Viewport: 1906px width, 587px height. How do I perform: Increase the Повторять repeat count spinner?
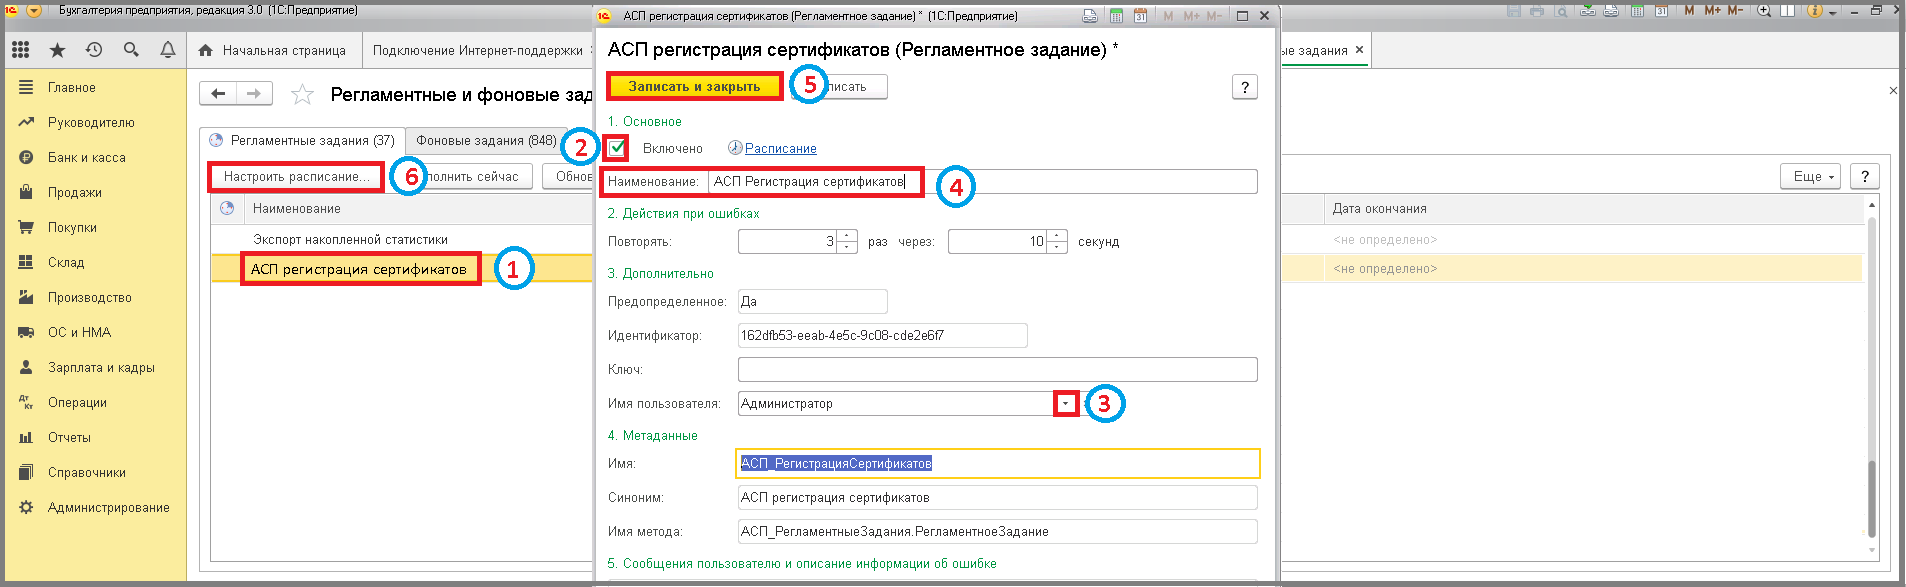click(847, 236)
